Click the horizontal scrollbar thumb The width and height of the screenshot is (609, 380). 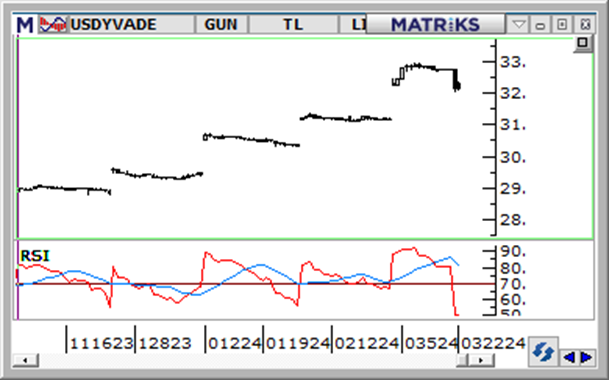pos(462,360)
